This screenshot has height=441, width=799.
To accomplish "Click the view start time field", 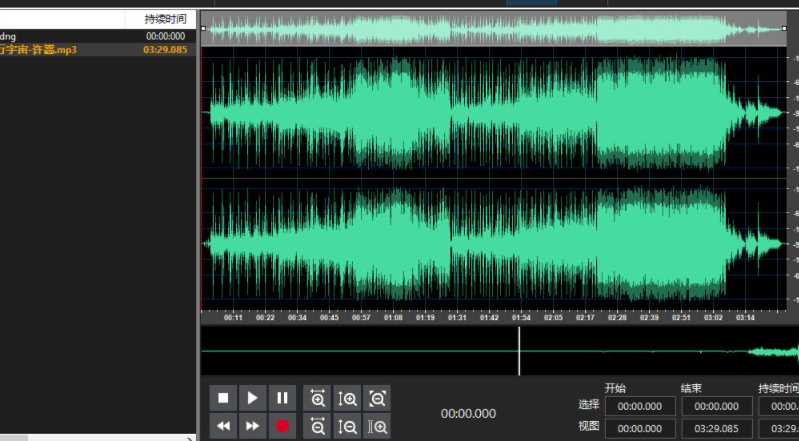I will click(x=640, y=429).
